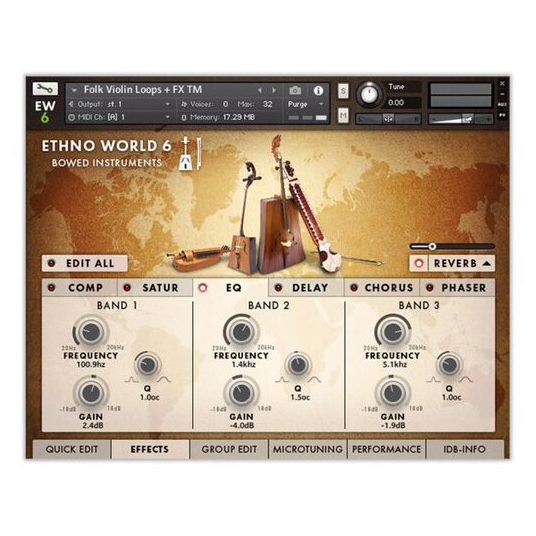536x536 pixels.
Task: Click the volume slider in header
Action: [x=460, y=119]
